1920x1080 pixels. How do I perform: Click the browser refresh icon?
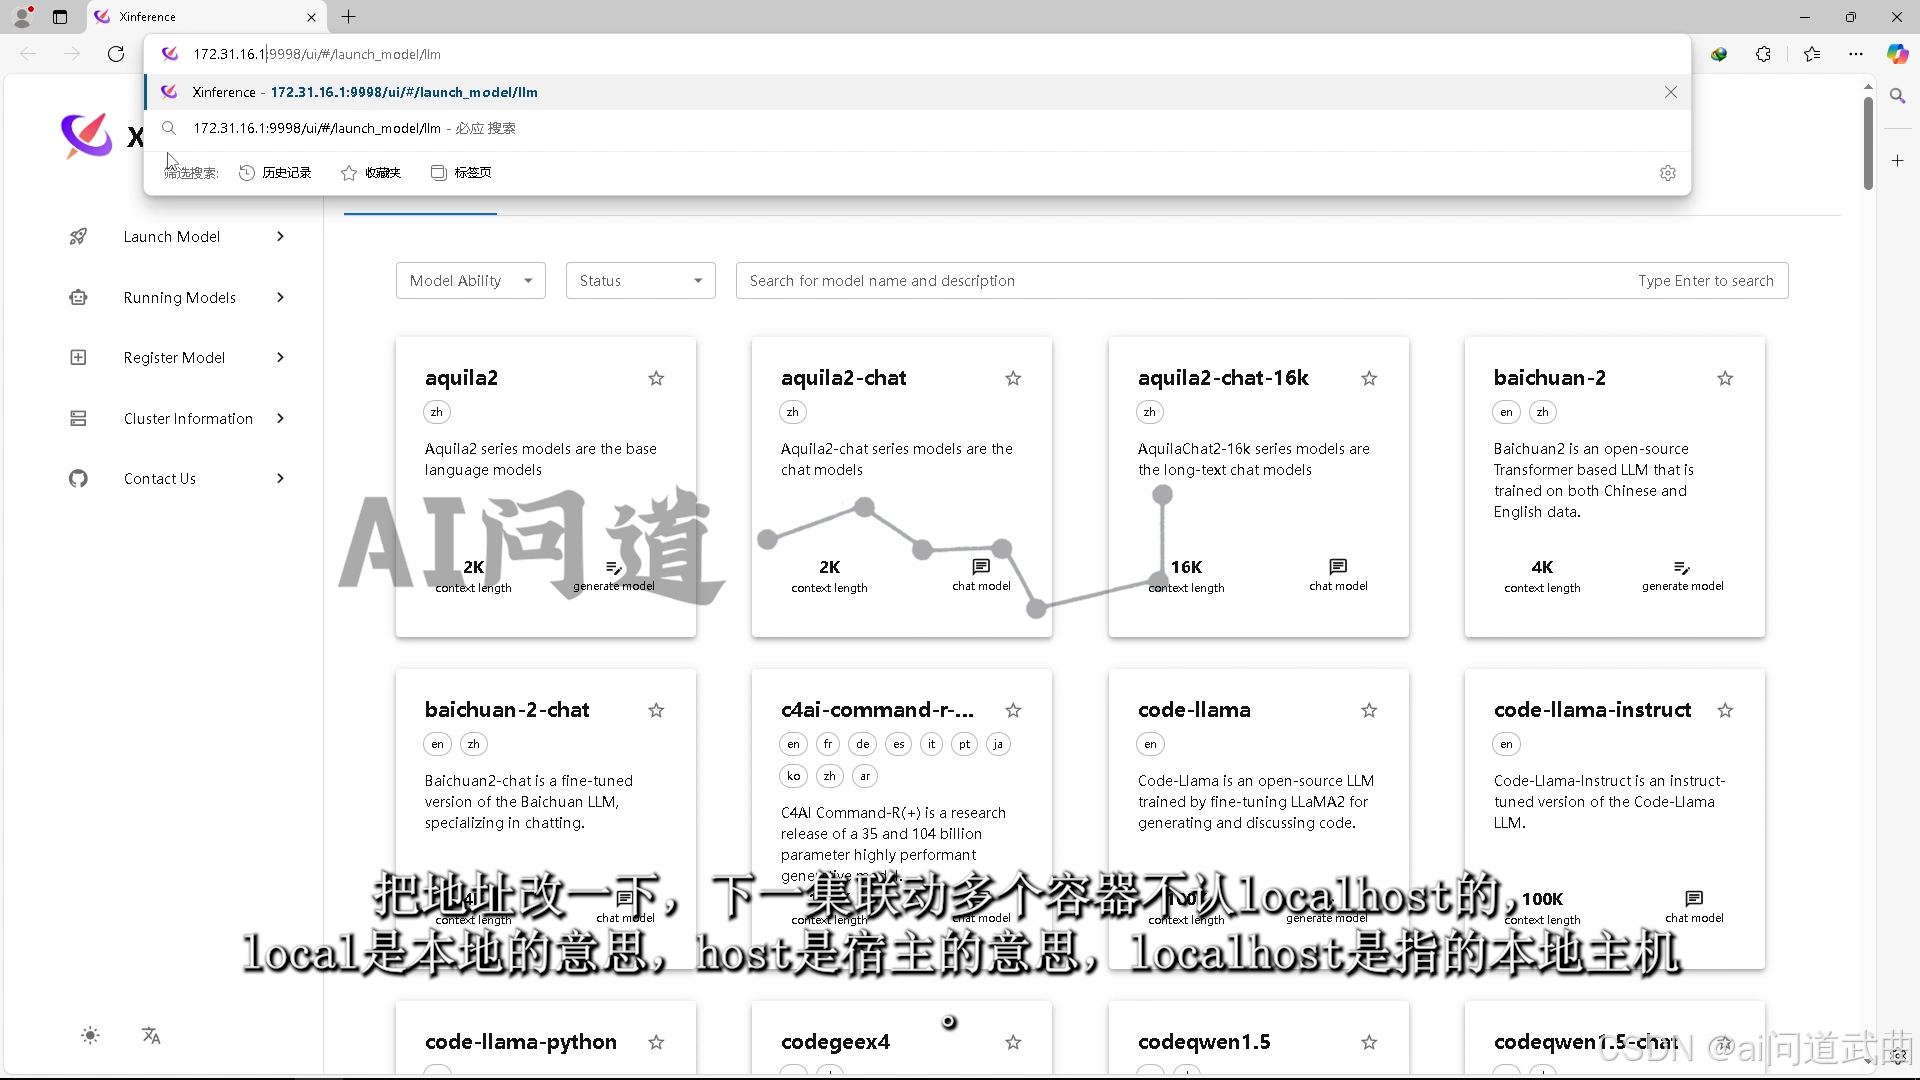pyautogui.click(x=116, y=54)
